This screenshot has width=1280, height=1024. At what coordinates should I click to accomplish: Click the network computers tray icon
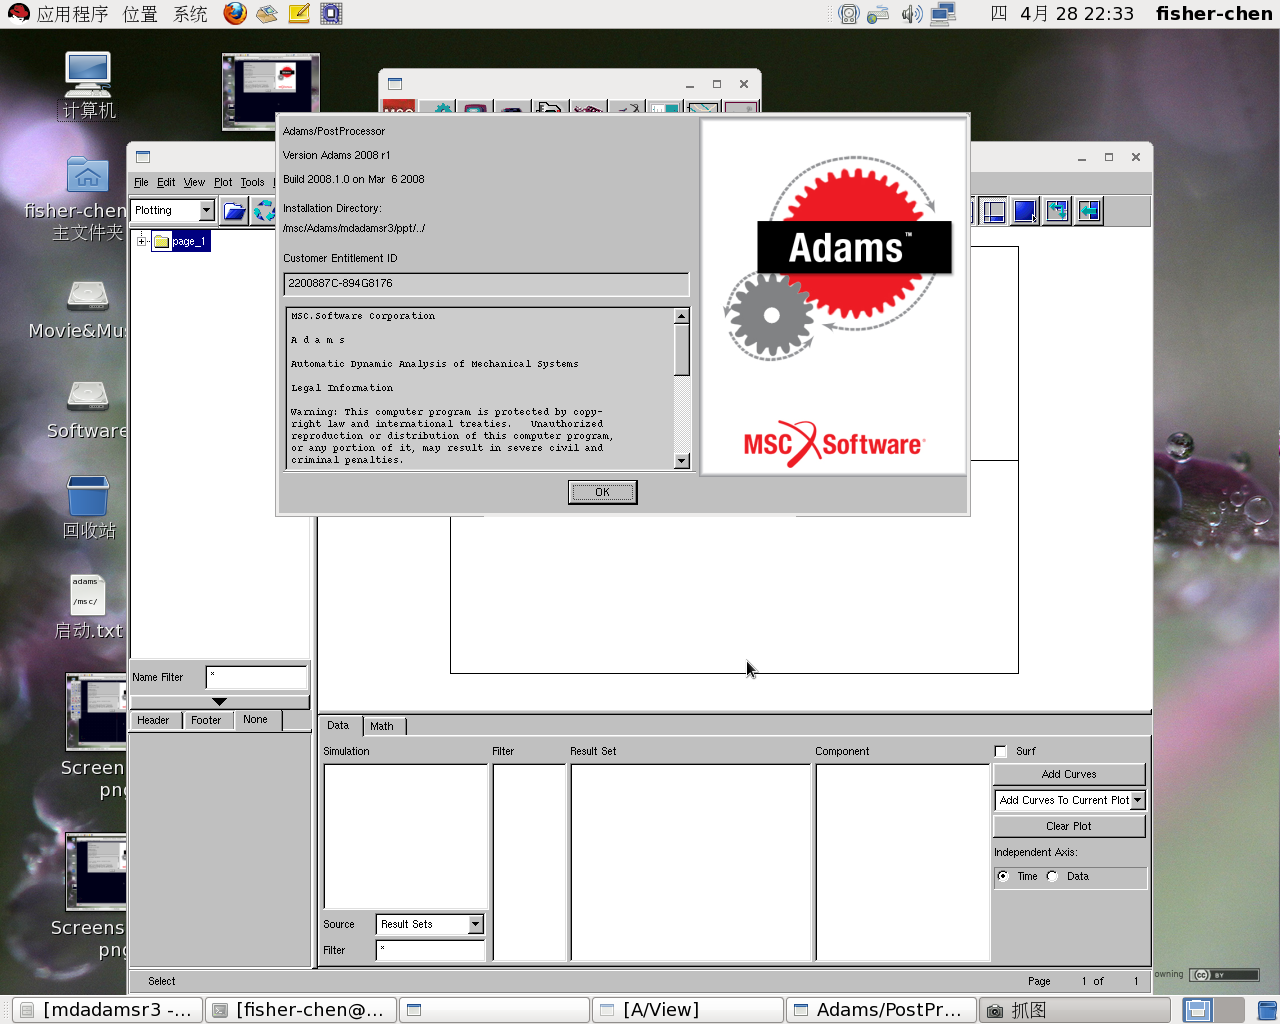tap(943, 14)
